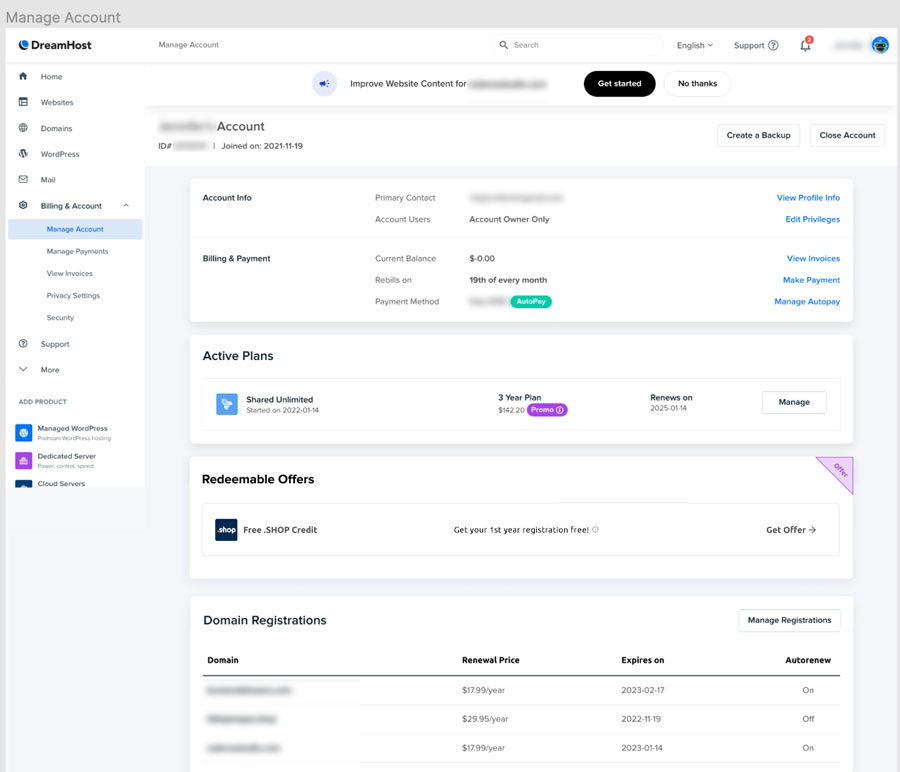Click the megaphone announcement icon
The width and height of the screenshot is (900, 772).
[324, 84]
